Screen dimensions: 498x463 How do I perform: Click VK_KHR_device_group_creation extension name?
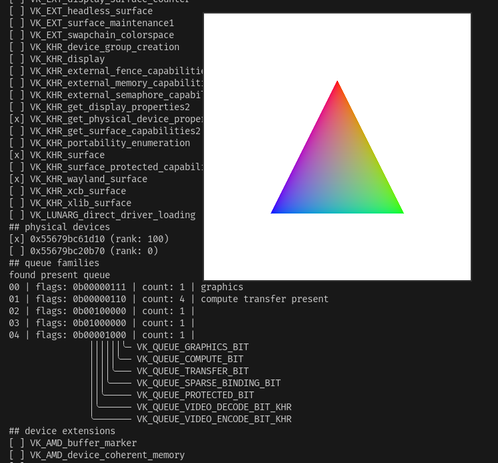[x=105, y=47]
